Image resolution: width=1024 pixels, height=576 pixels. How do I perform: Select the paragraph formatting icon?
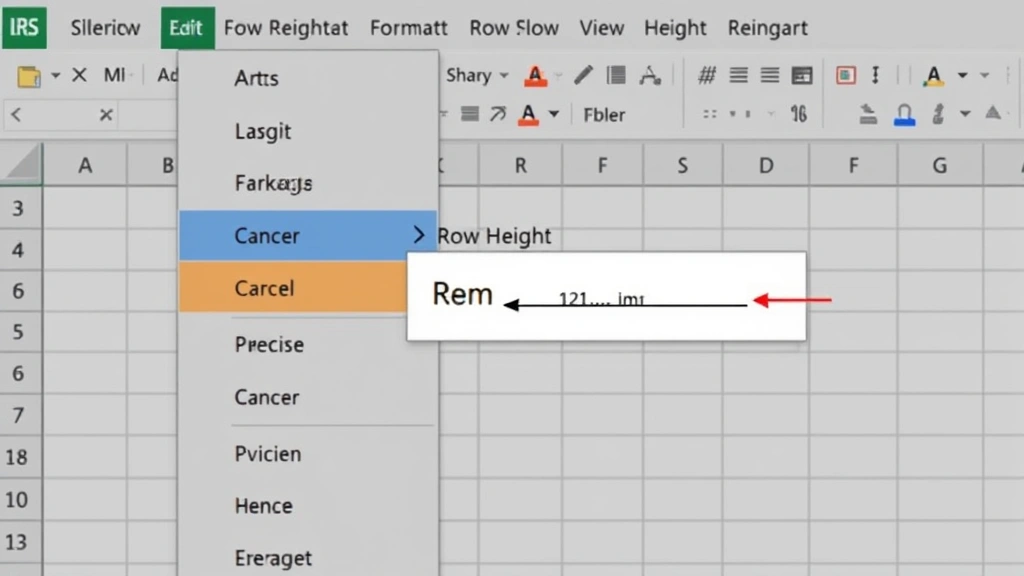coord(618,75)
